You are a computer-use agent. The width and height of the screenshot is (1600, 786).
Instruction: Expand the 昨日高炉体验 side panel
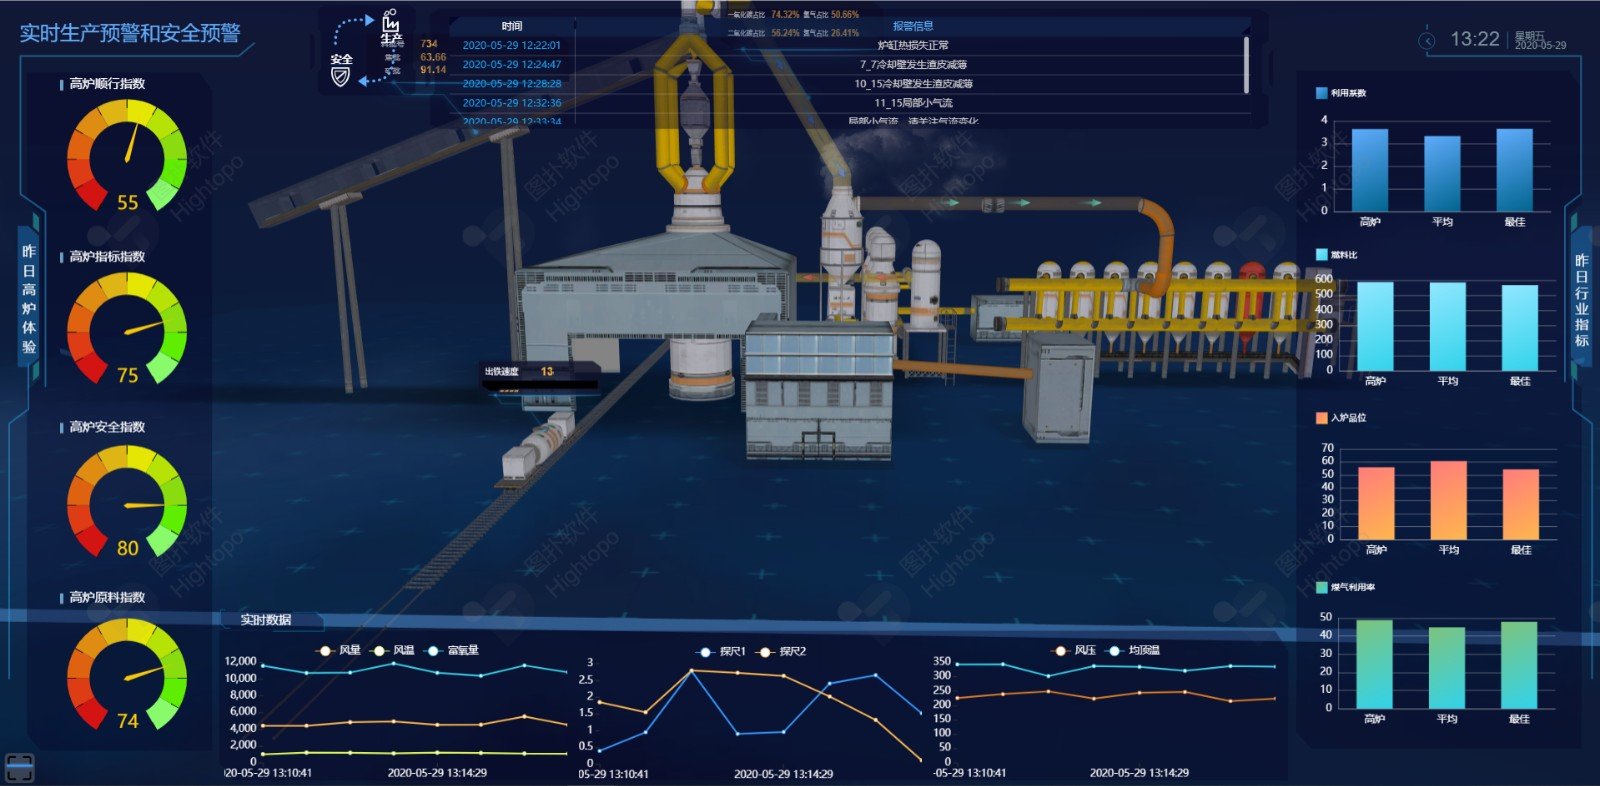[29, 299]
